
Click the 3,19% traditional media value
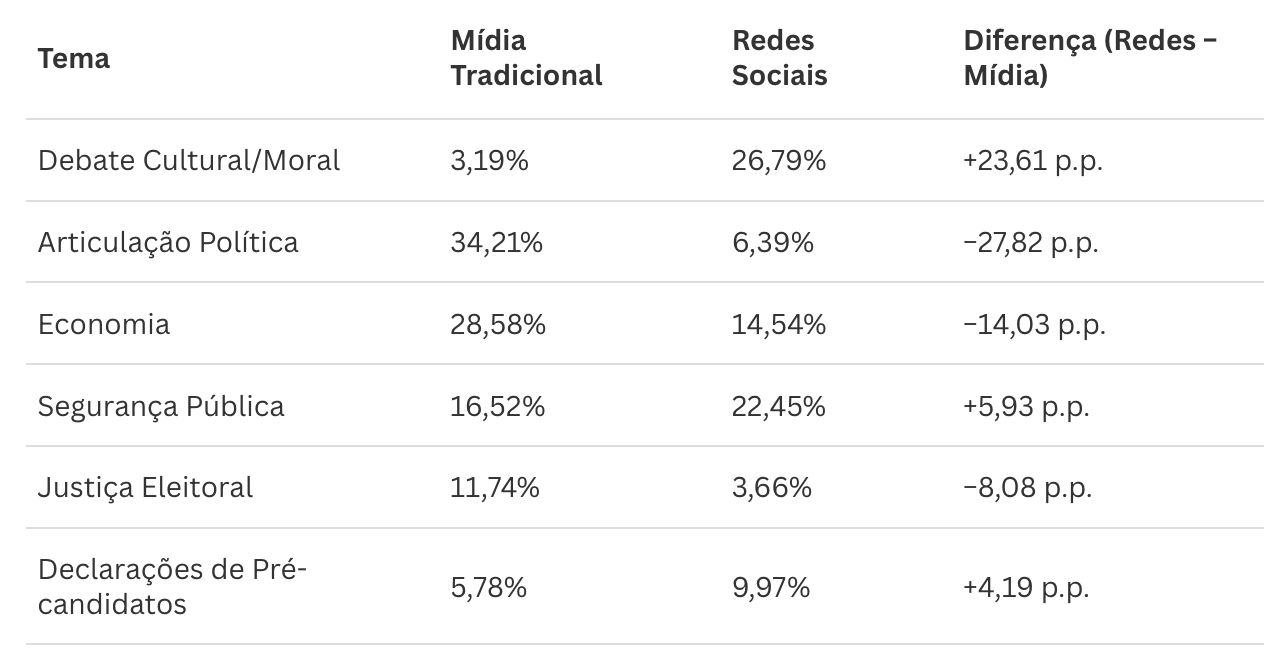489,160
